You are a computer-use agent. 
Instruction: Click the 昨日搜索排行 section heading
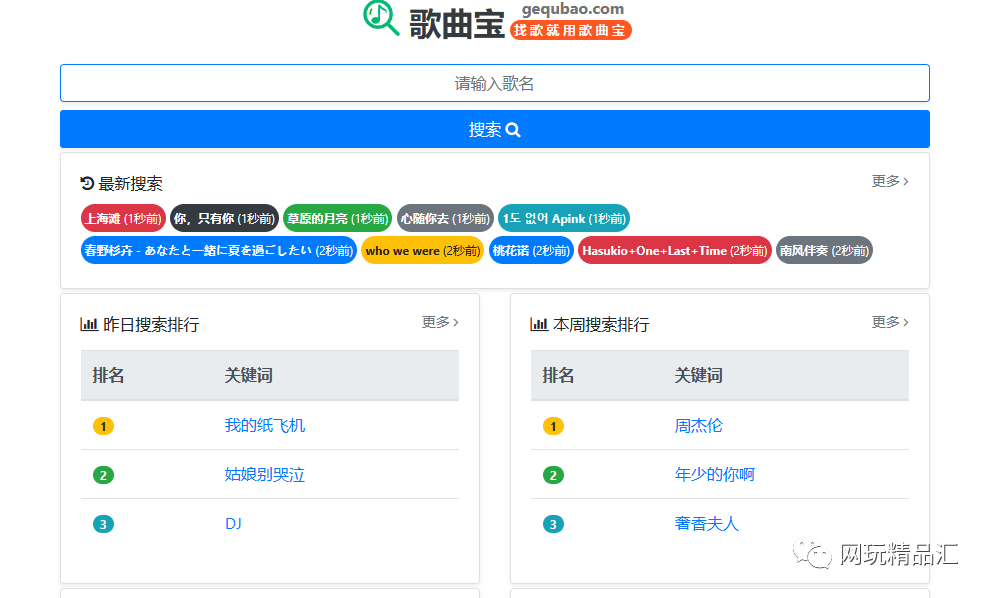pos(151,325)
